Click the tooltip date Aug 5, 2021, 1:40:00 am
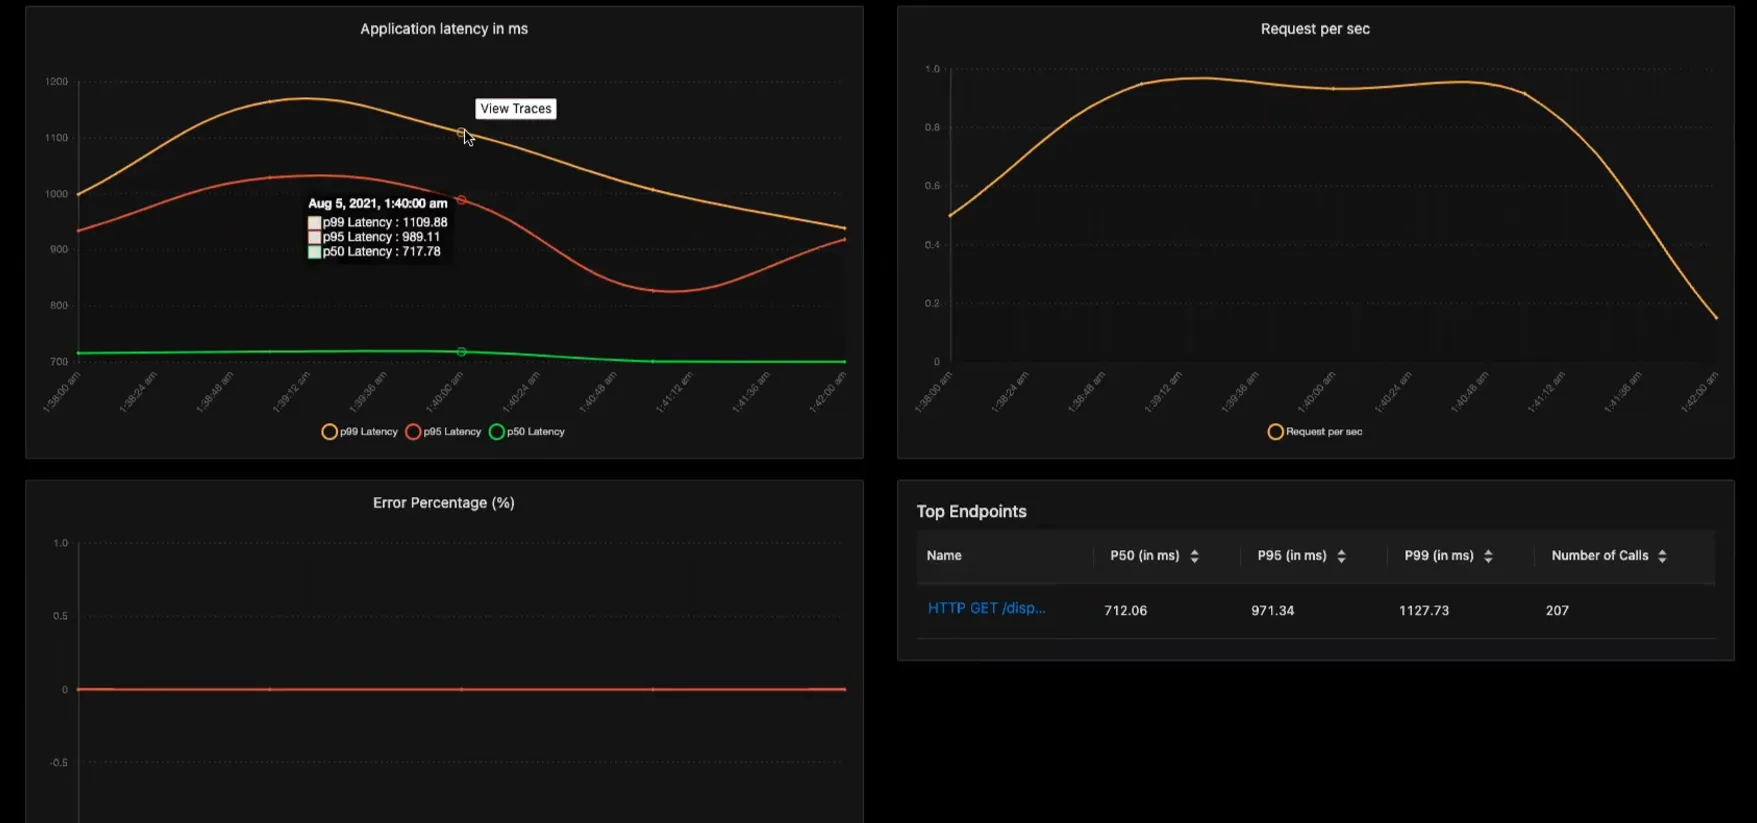Screen dimensions: 1757x823 click(378, 204)
